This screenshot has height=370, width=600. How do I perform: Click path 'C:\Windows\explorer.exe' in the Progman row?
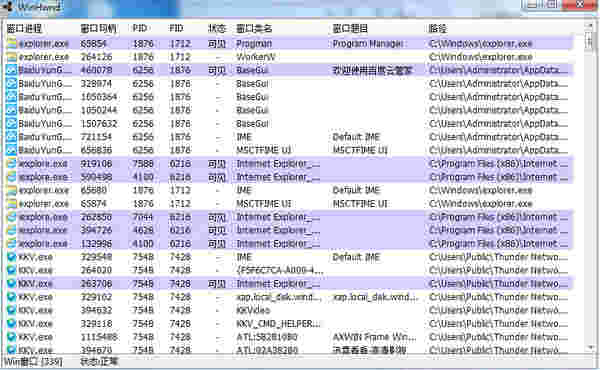click(x=481, y=43)
